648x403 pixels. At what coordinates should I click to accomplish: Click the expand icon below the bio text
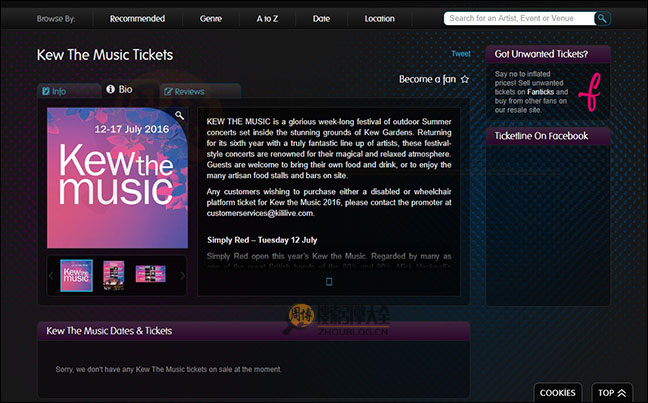(329, 282)
